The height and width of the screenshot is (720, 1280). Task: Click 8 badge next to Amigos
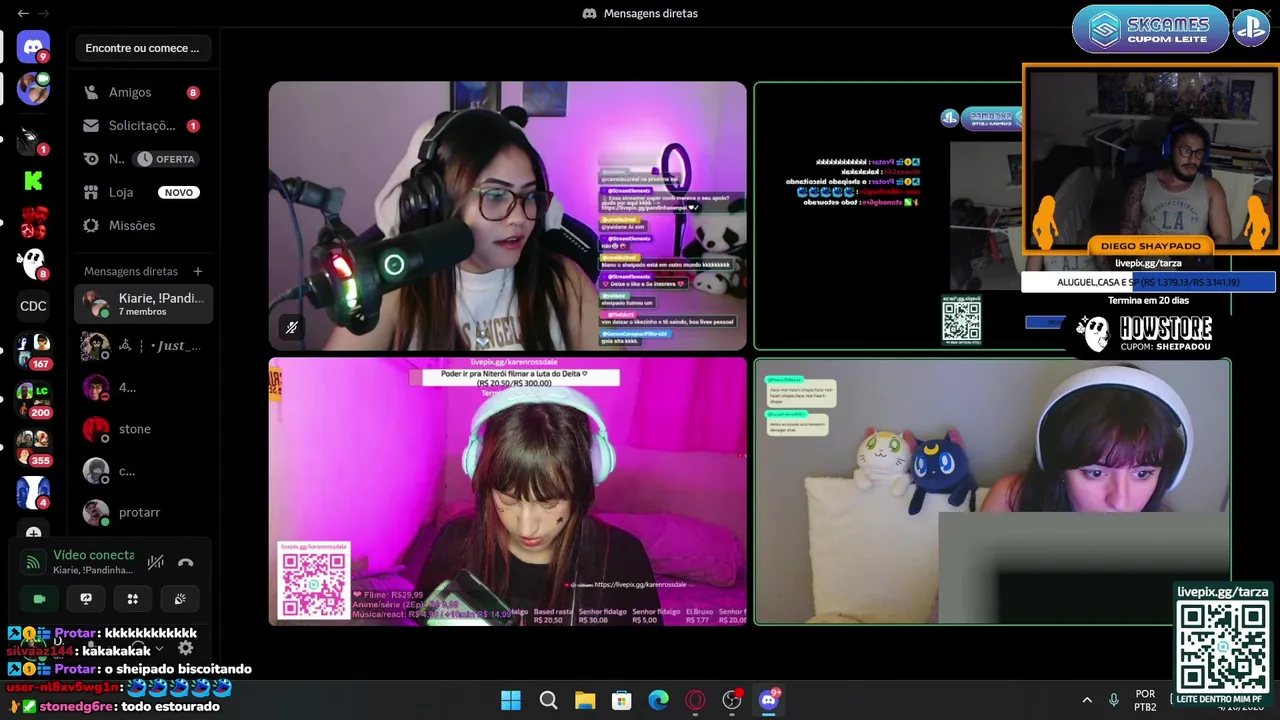193,92
